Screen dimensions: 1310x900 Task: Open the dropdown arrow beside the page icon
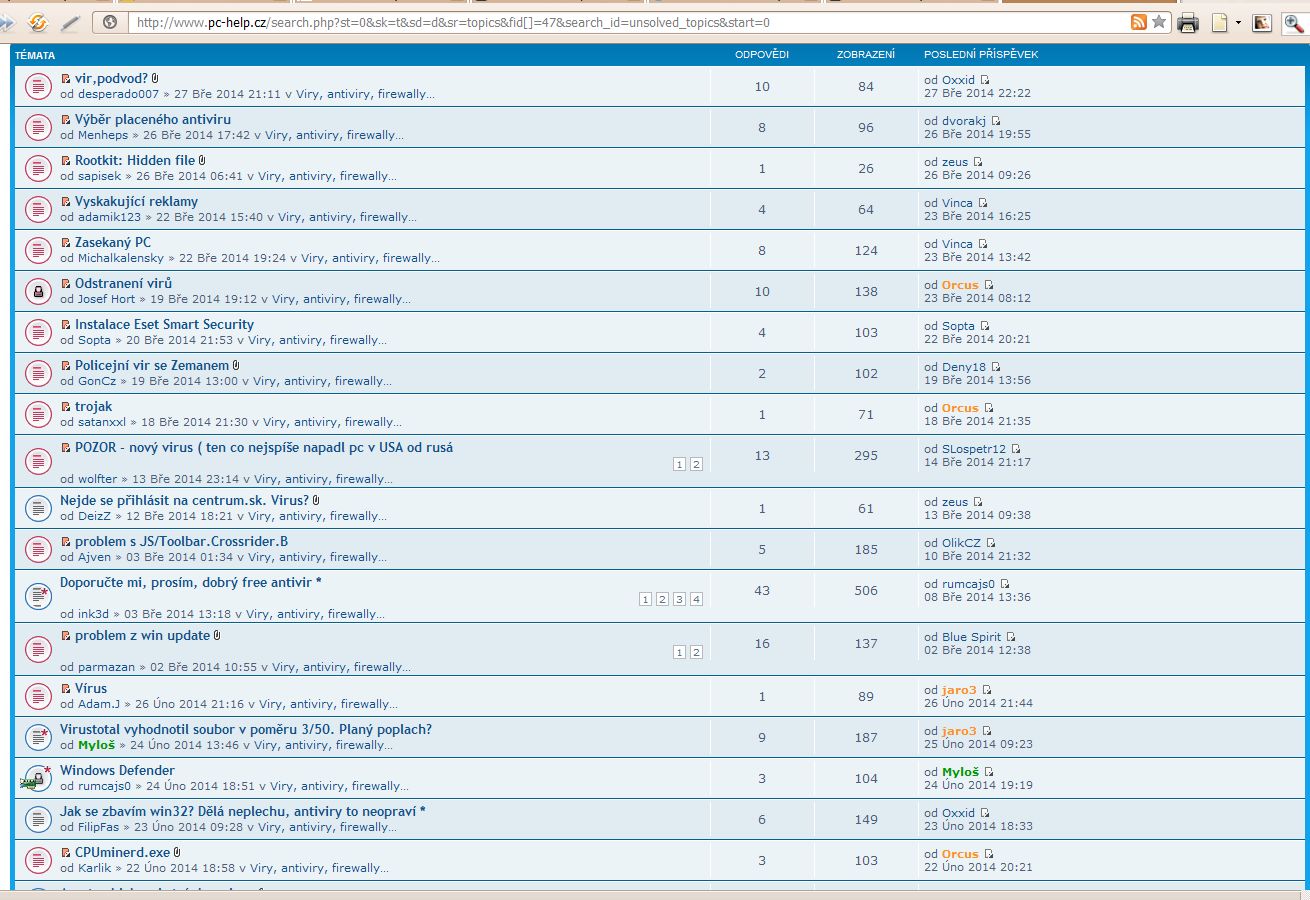coord(1238,22)
